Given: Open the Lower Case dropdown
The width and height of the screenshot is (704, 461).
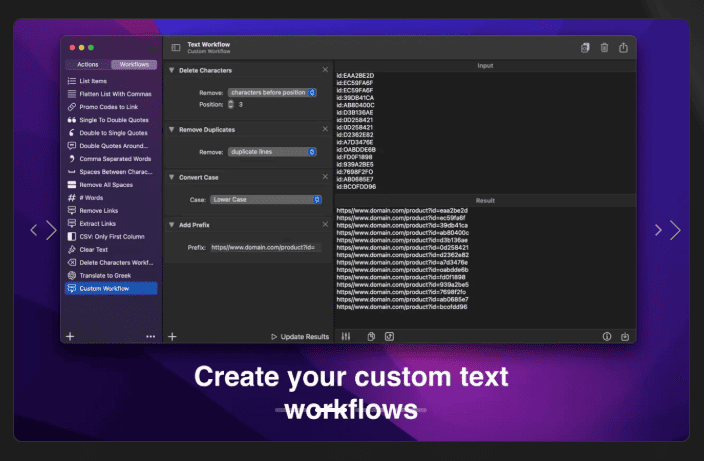Looking at the screenshot, I should (266, 199).
